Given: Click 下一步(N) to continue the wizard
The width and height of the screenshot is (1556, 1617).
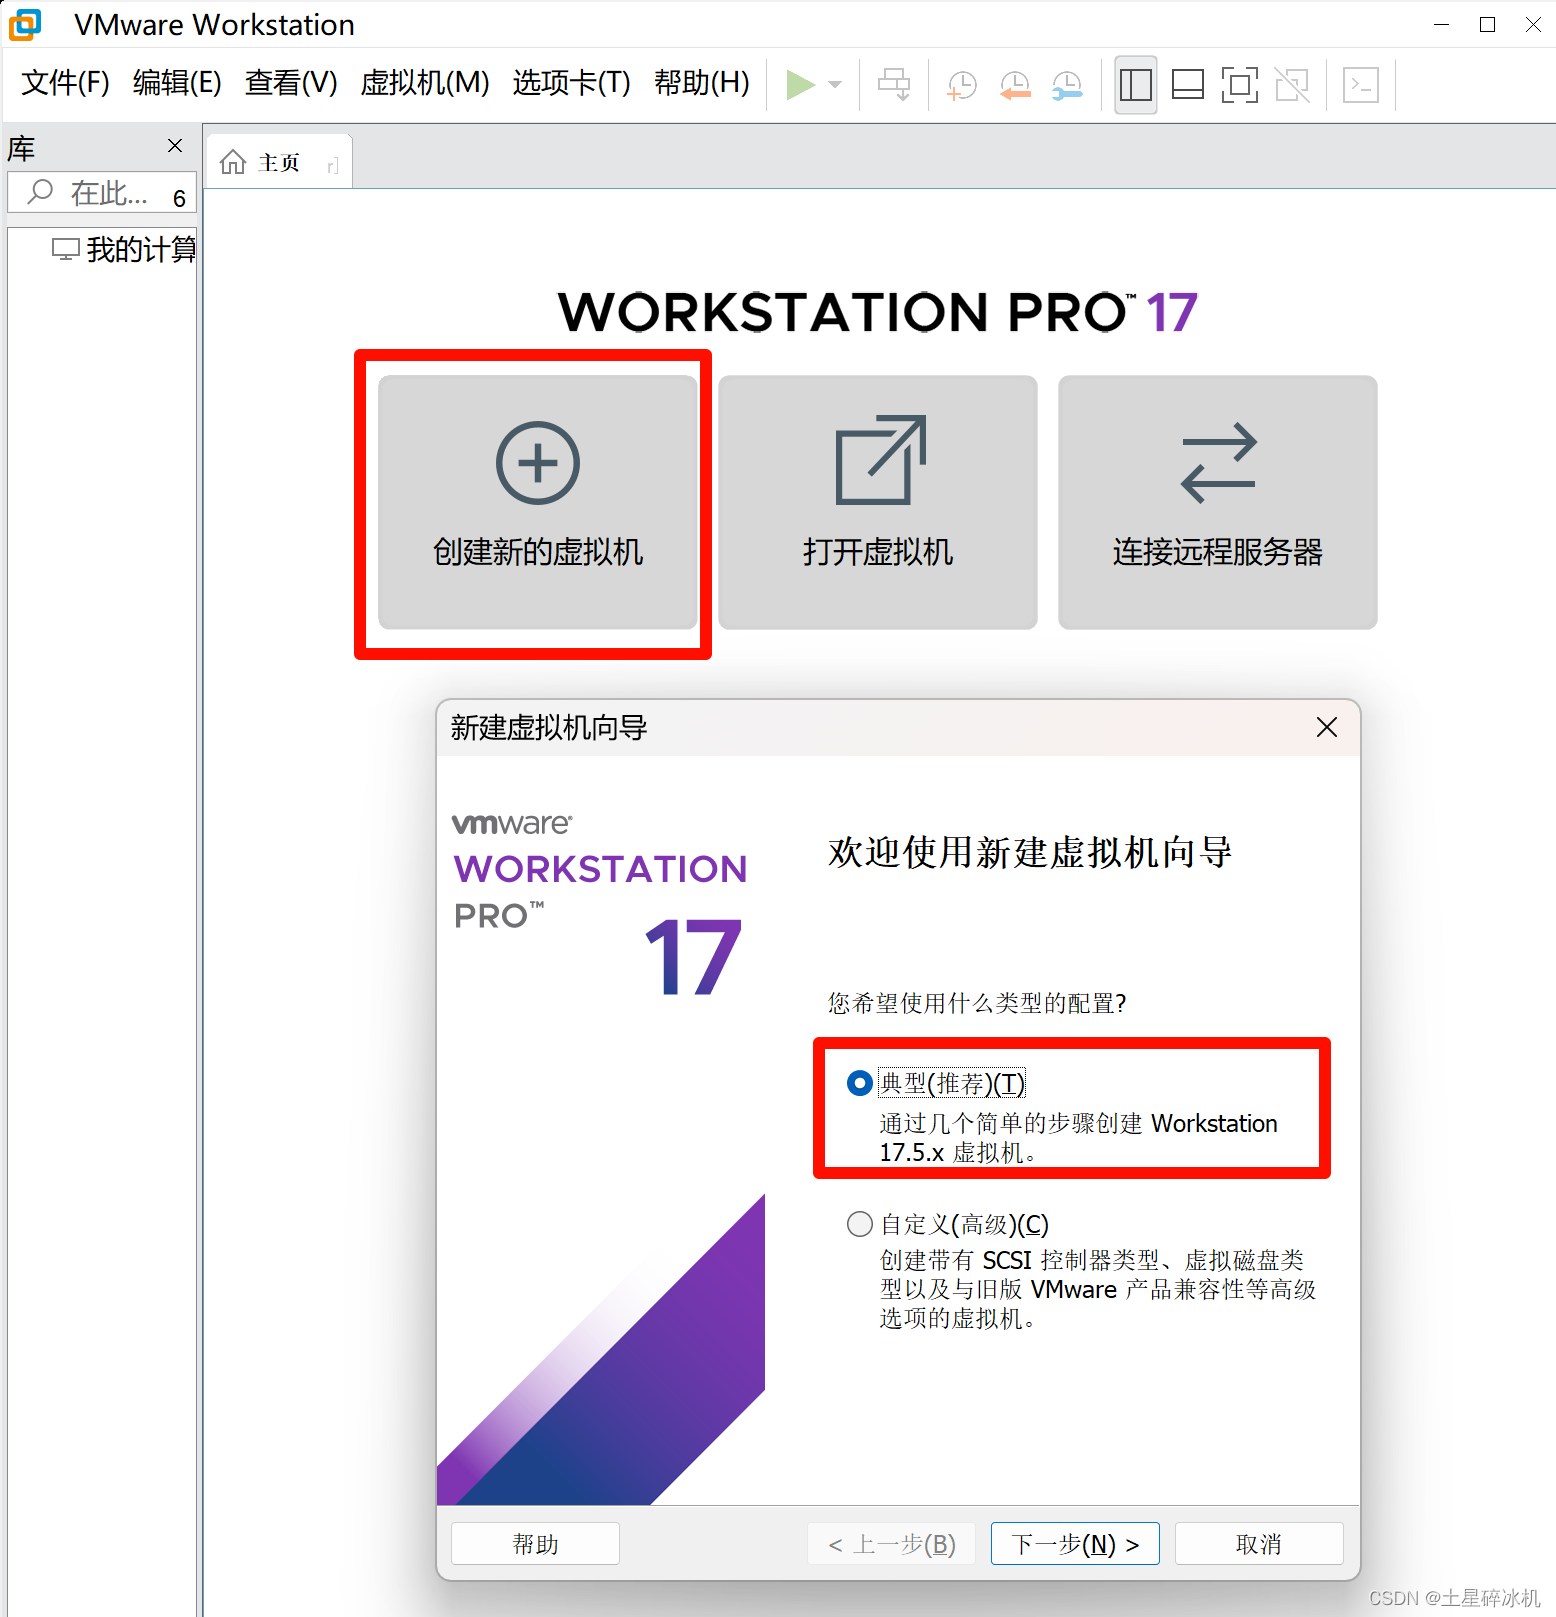Looking at the screenshot, I should pos(1075,1544).
